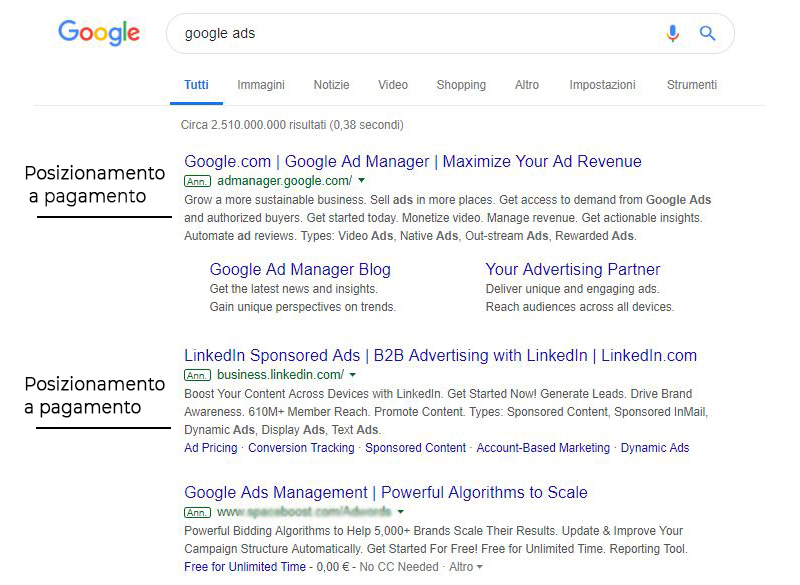The width and height of the screenshot is (800, 585).
Task: Select the Shopping tab
Action: pos(461,85)
